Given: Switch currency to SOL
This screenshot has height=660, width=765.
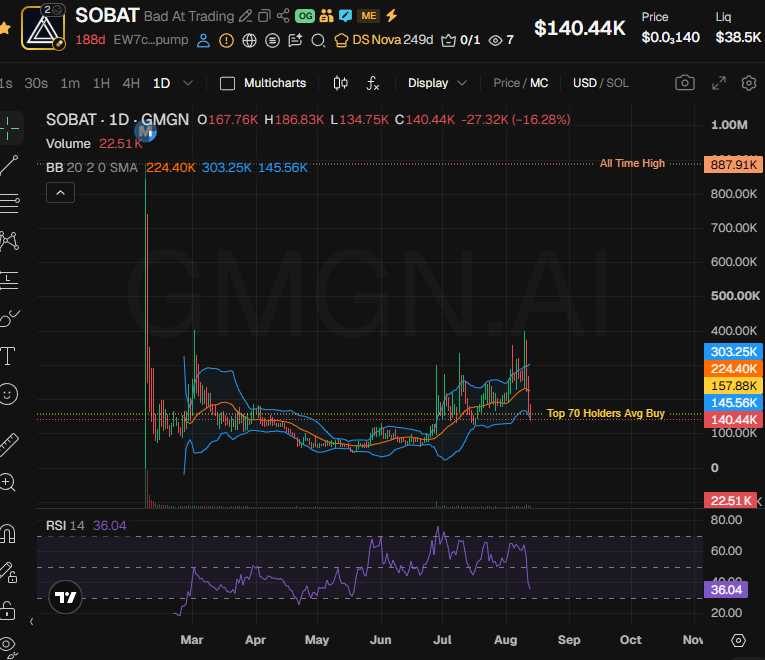Looking at the screenshot, I should [x=618, y=83].
